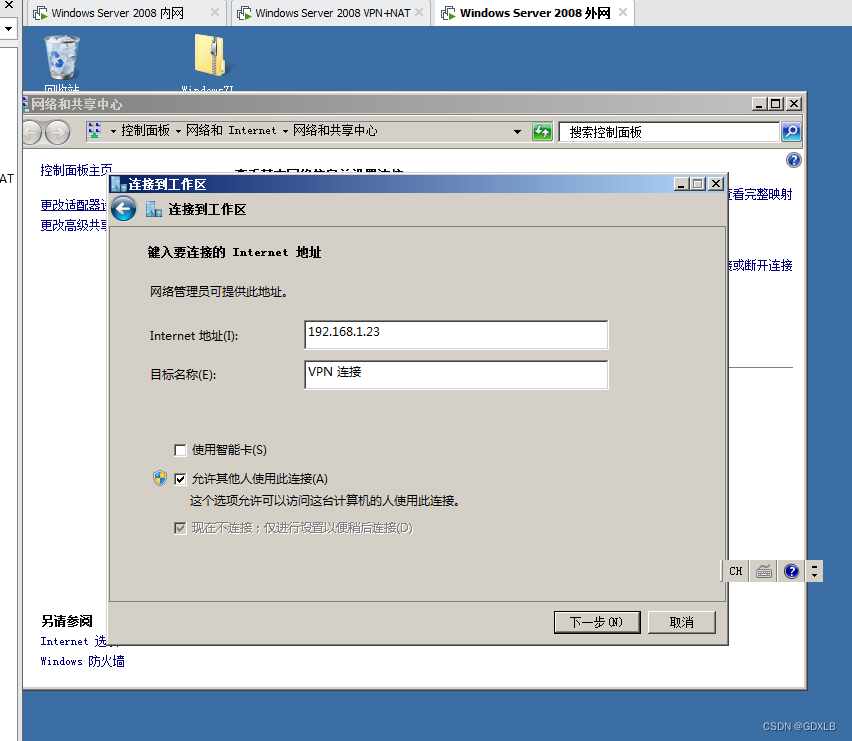Close the VPN+NAT virtual machine tab
This screenshot has height=741, width=852.
pyautogui.click(x=419, y=12)
